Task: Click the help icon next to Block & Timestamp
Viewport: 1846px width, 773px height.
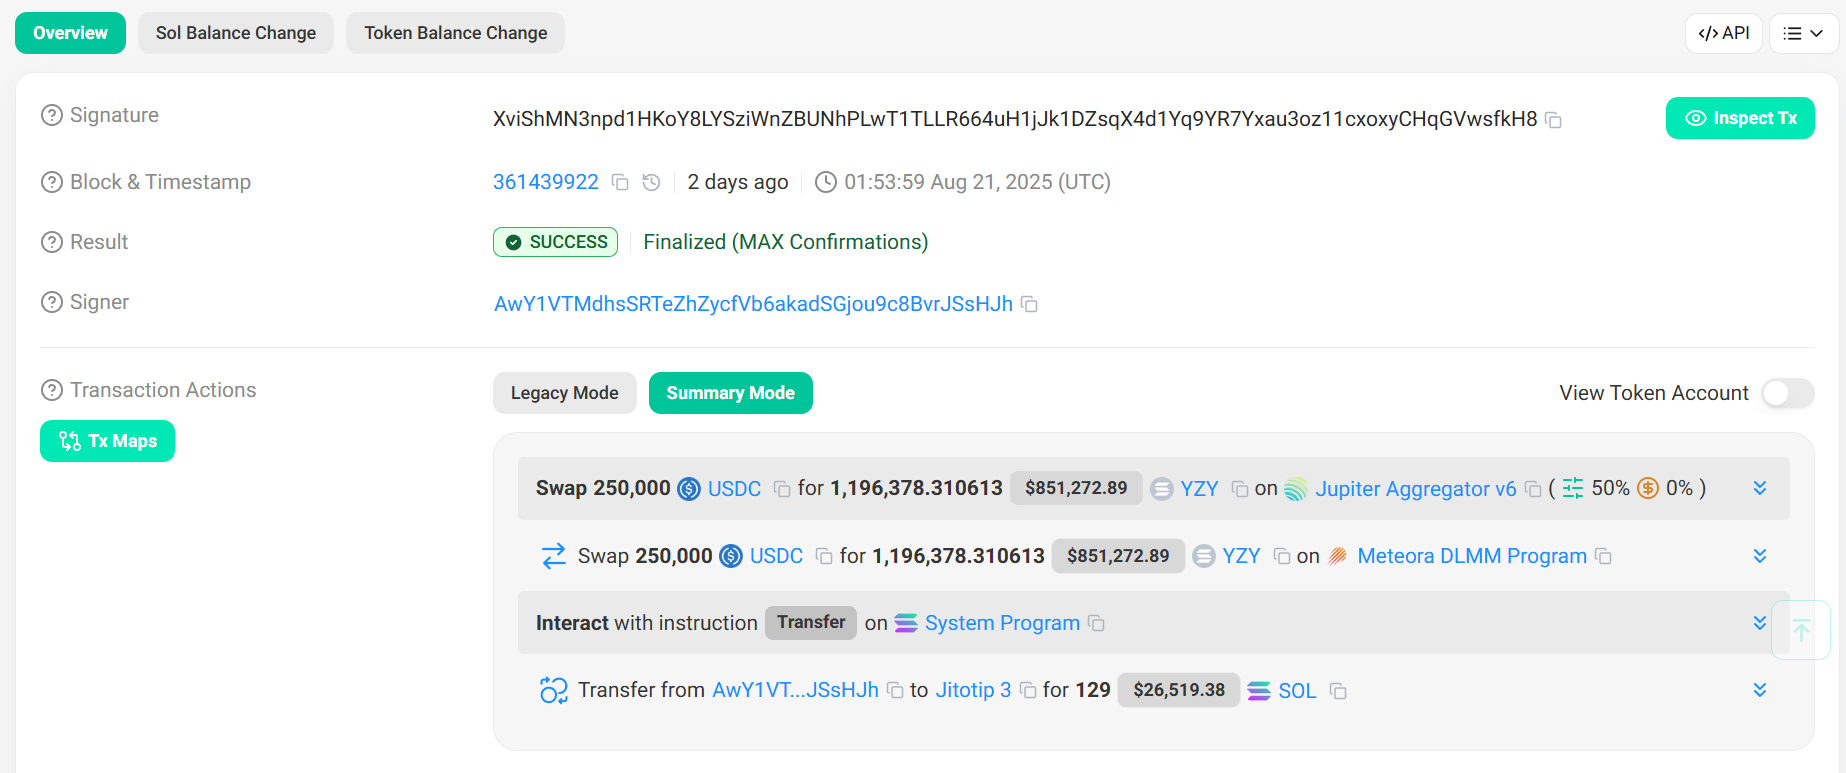Action: coord(52,182)
